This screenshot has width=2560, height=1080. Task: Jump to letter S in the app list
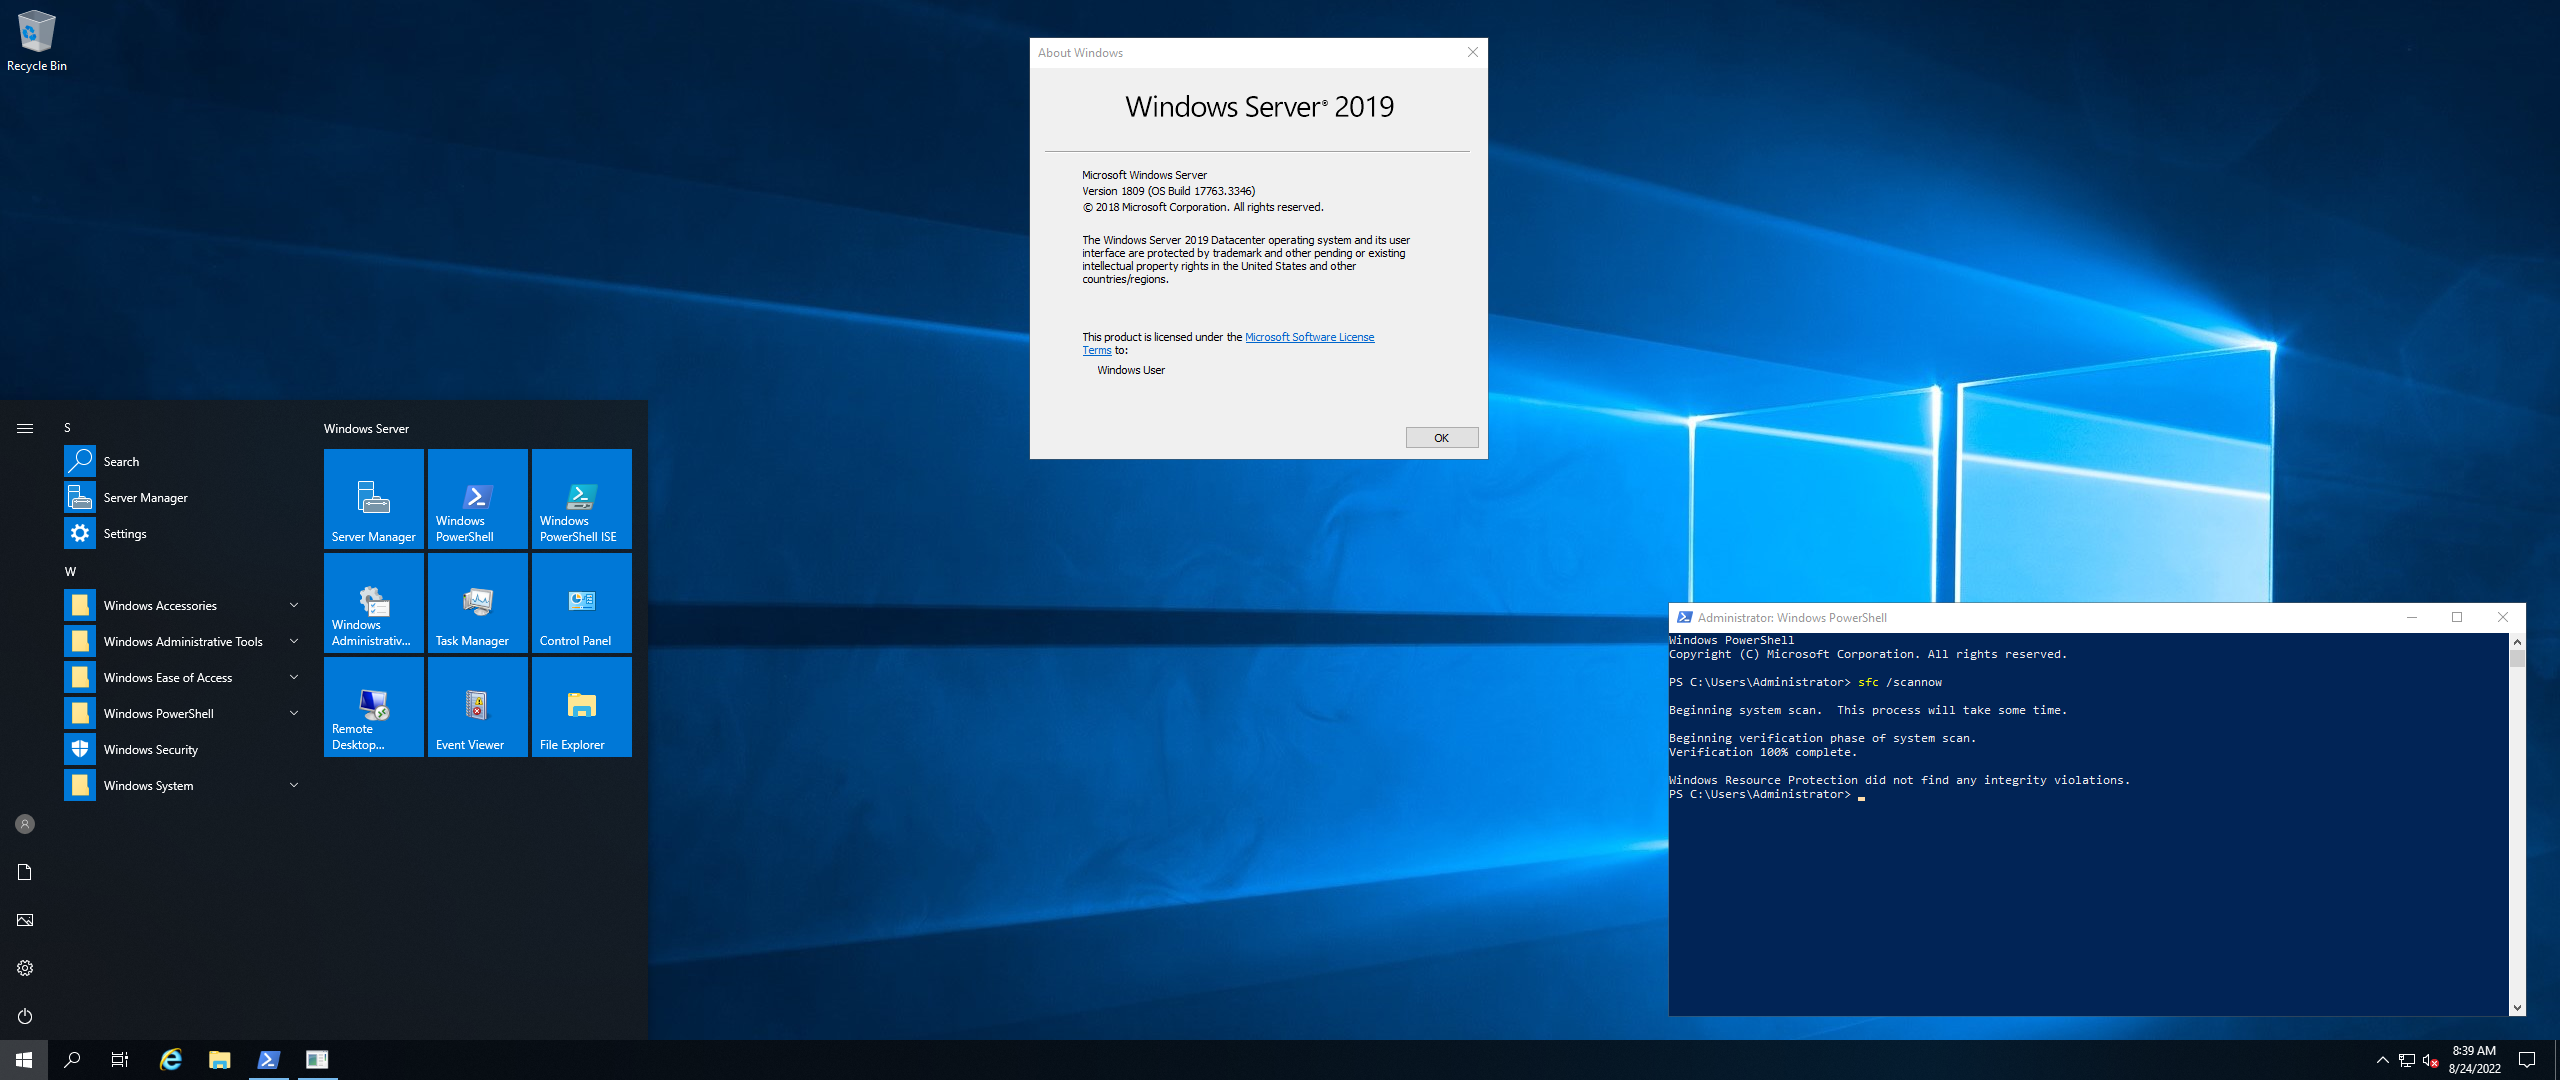pyautogui.click(x=68, y=427)
